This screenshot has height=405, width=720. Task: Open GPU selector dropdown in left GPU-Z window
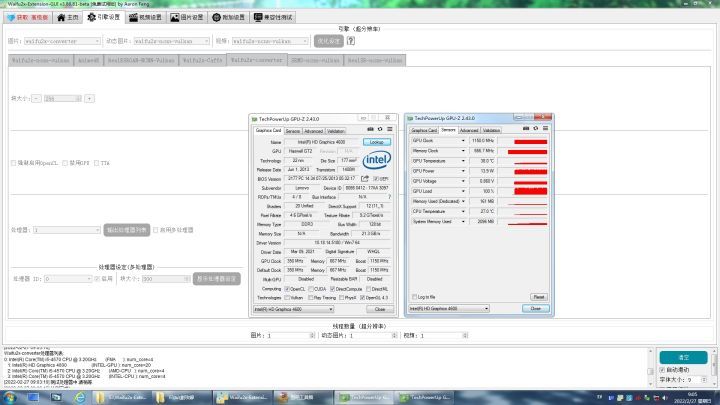[293, 309]
